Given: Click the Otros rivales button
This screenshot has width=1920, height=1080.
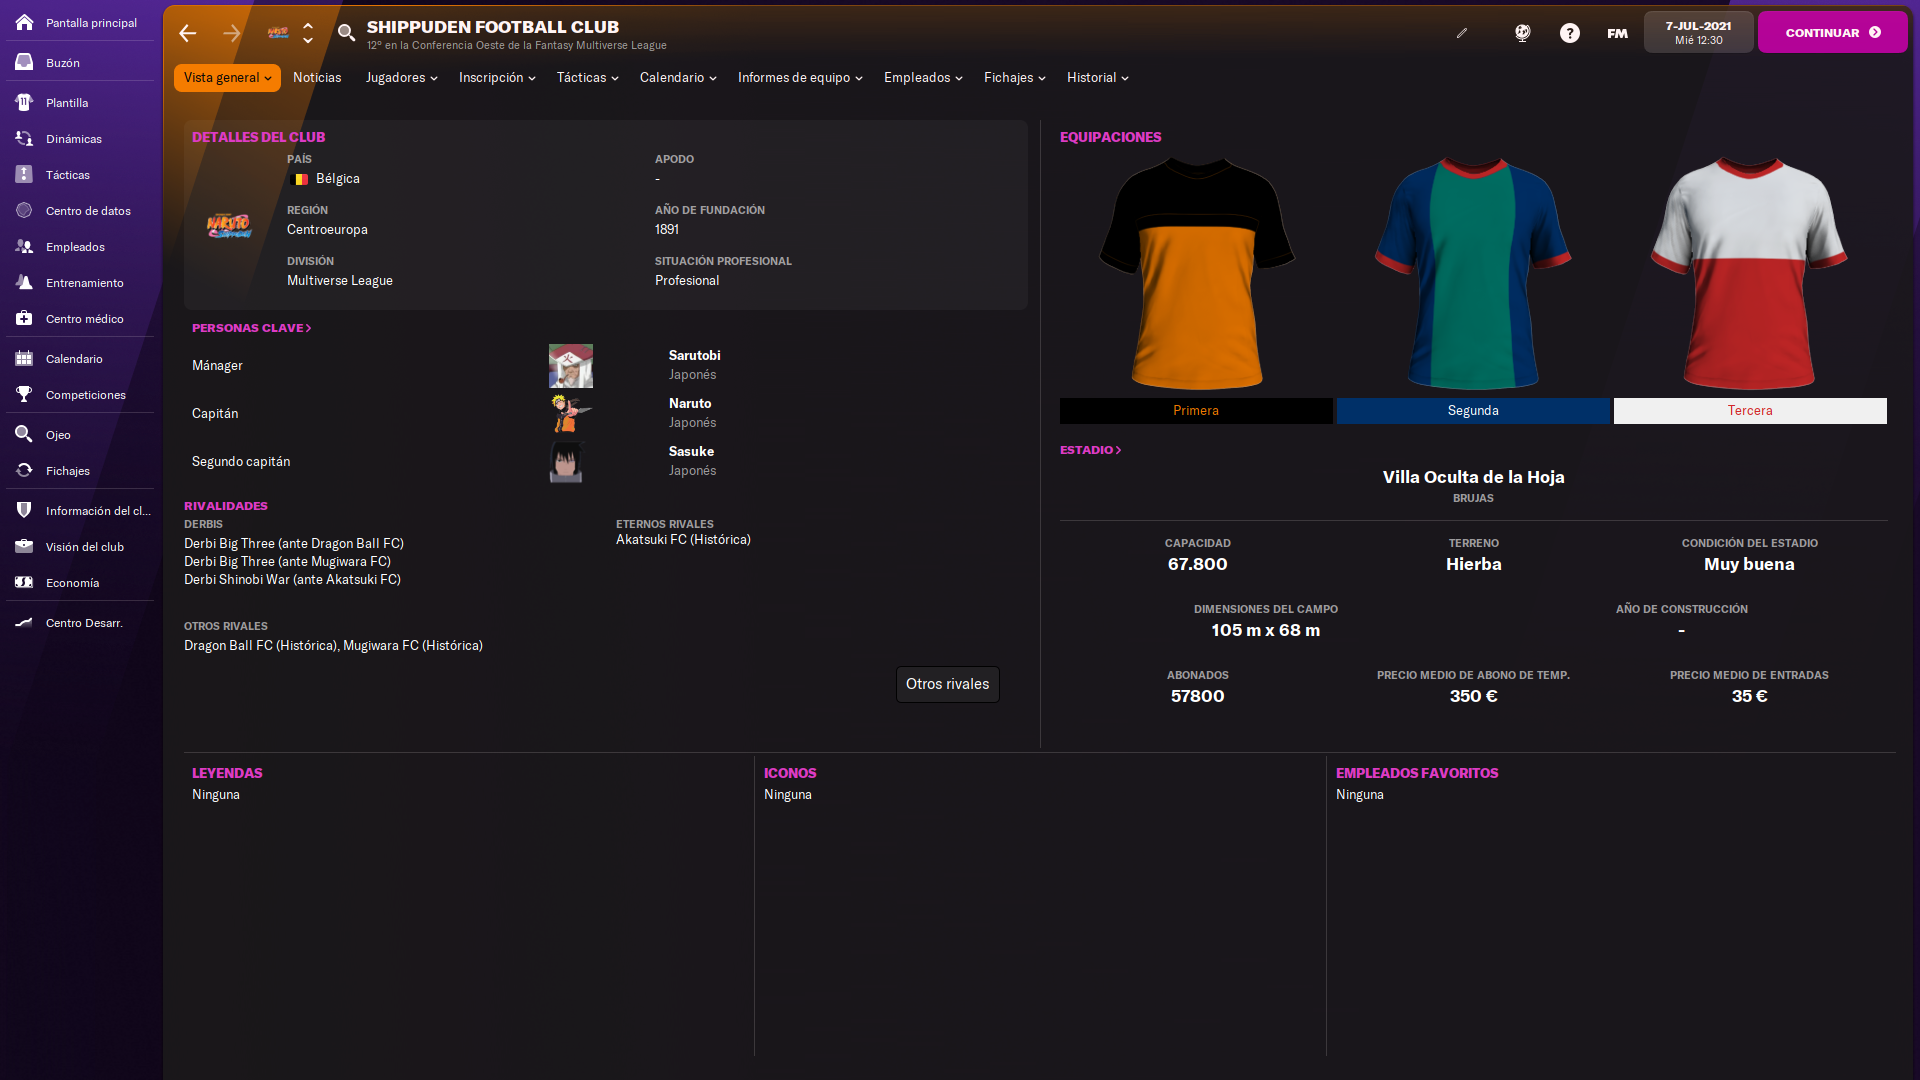Looking at the screenshot, I should click(947, 684).
